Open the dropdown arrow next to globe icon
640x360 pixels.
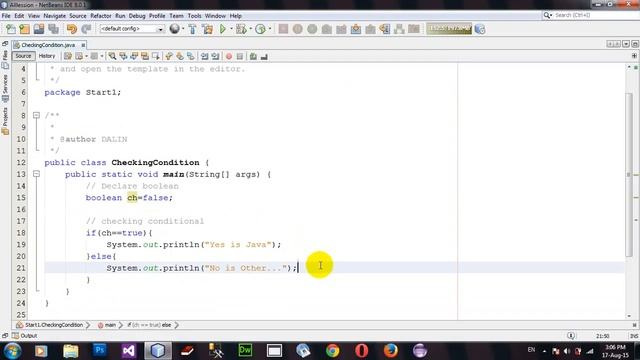click(x=183, y=29)
